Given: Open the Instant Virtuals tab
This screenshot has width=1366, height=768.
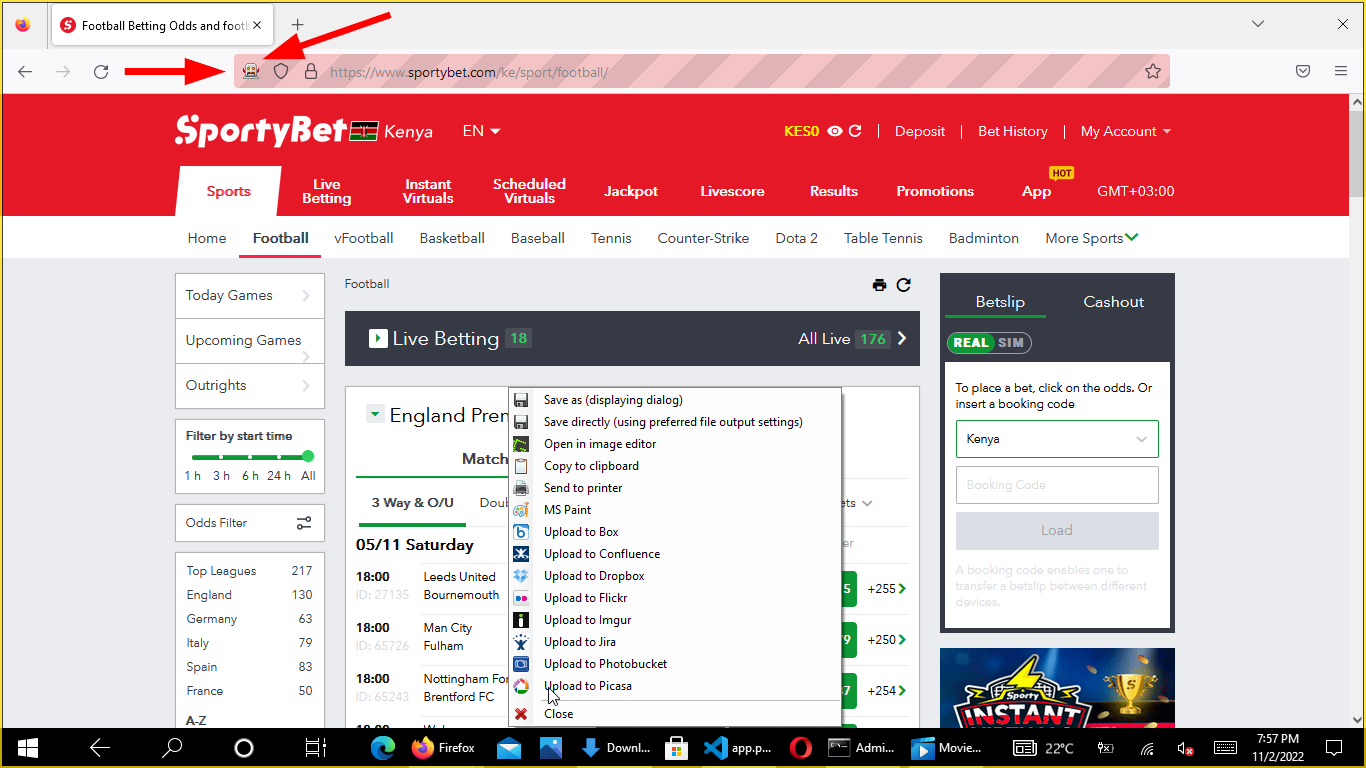Looking at the screenshot, I should tap(428, 191).
